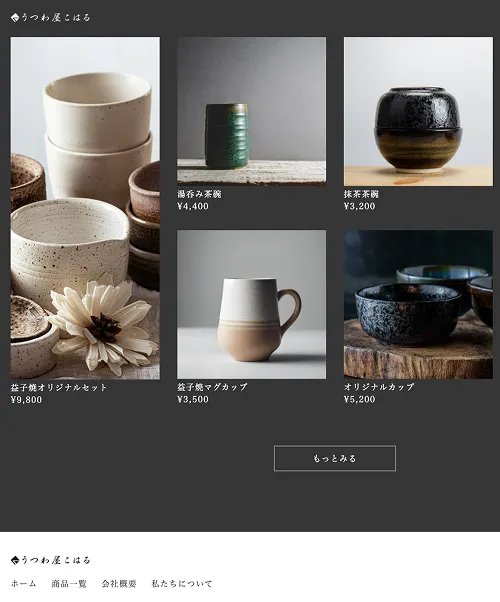The height and width of the screenshot is (602, 500).
Task: Select the 益子焼オリジナルセット product title
Action: 59,387
